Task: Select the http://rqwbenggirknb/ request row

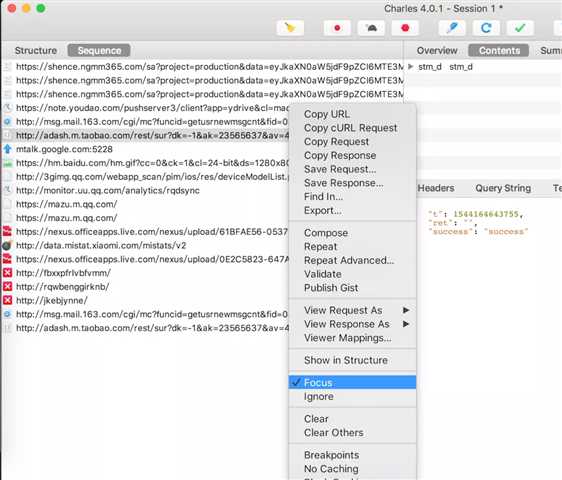Action: [145, 286]
